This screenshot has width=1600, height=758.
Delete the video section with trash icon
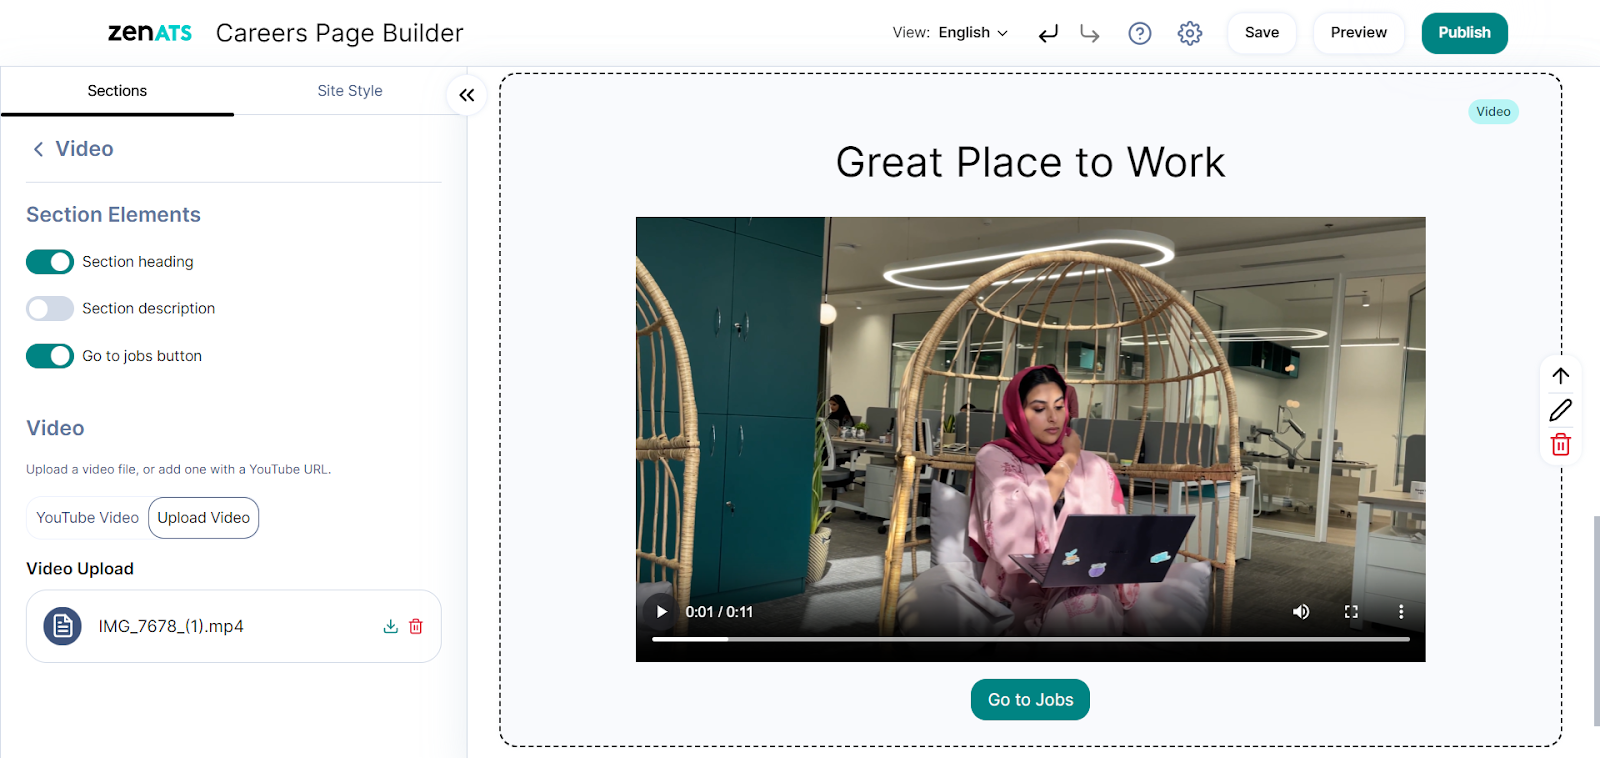coord(1561,445)
